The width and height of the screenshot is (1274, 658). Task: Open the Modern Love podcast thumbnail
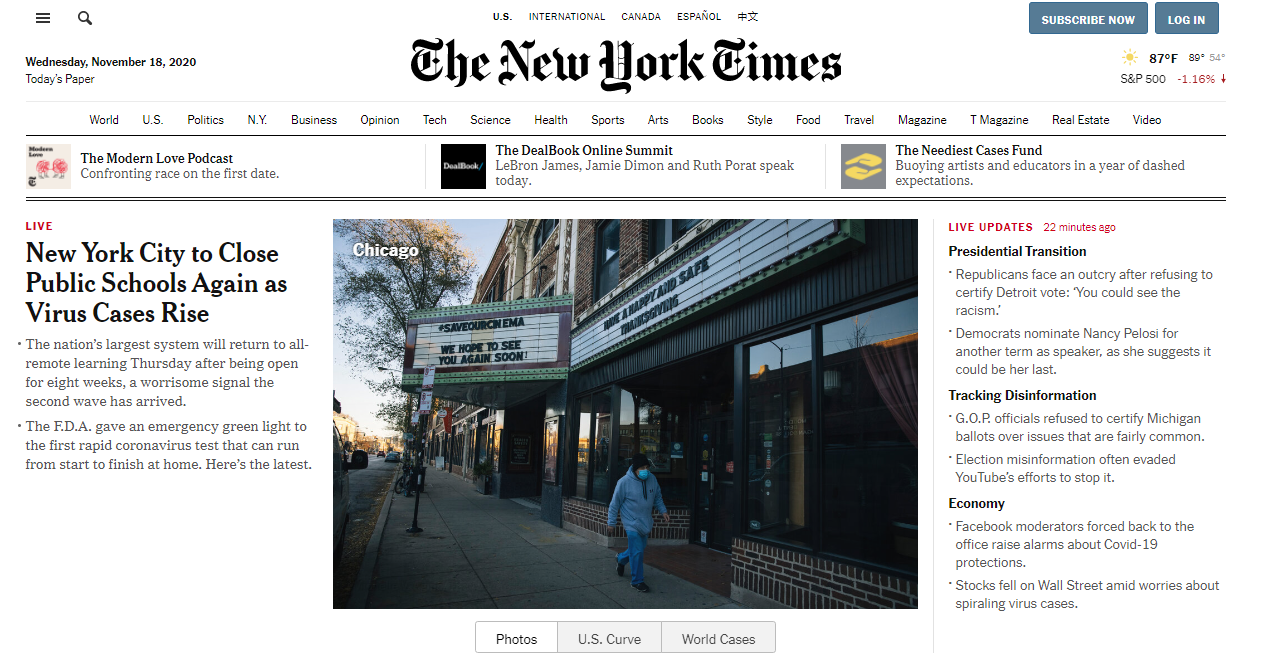[48, 166]
